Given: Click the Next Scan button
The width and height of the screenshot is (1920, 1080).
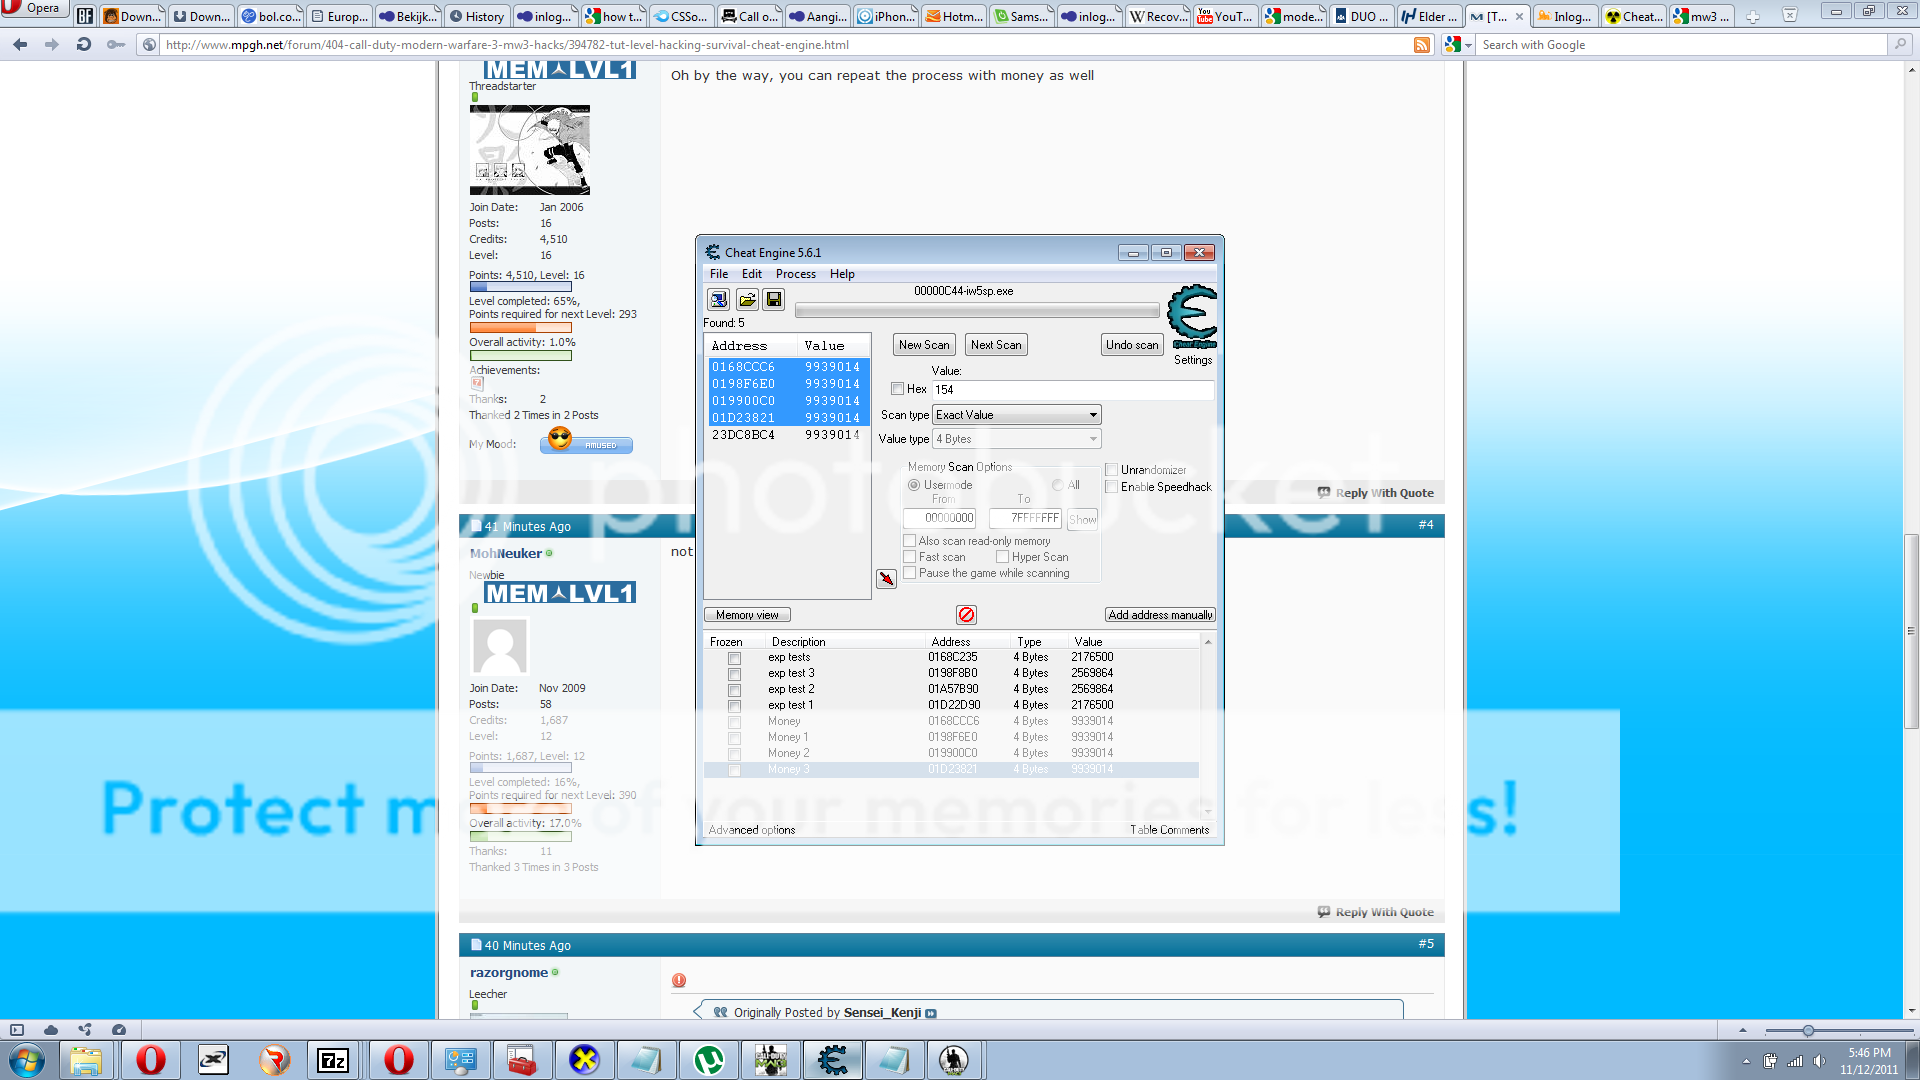Looking at the screenshot, I should pos(996,345).
